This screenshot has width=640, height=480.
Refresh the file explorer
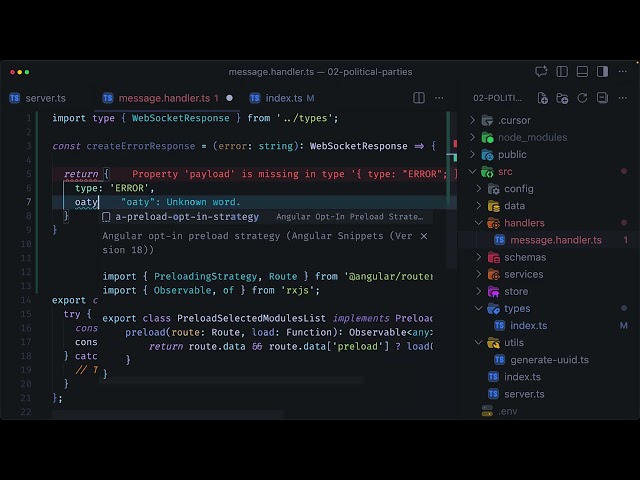pos(582,98)
